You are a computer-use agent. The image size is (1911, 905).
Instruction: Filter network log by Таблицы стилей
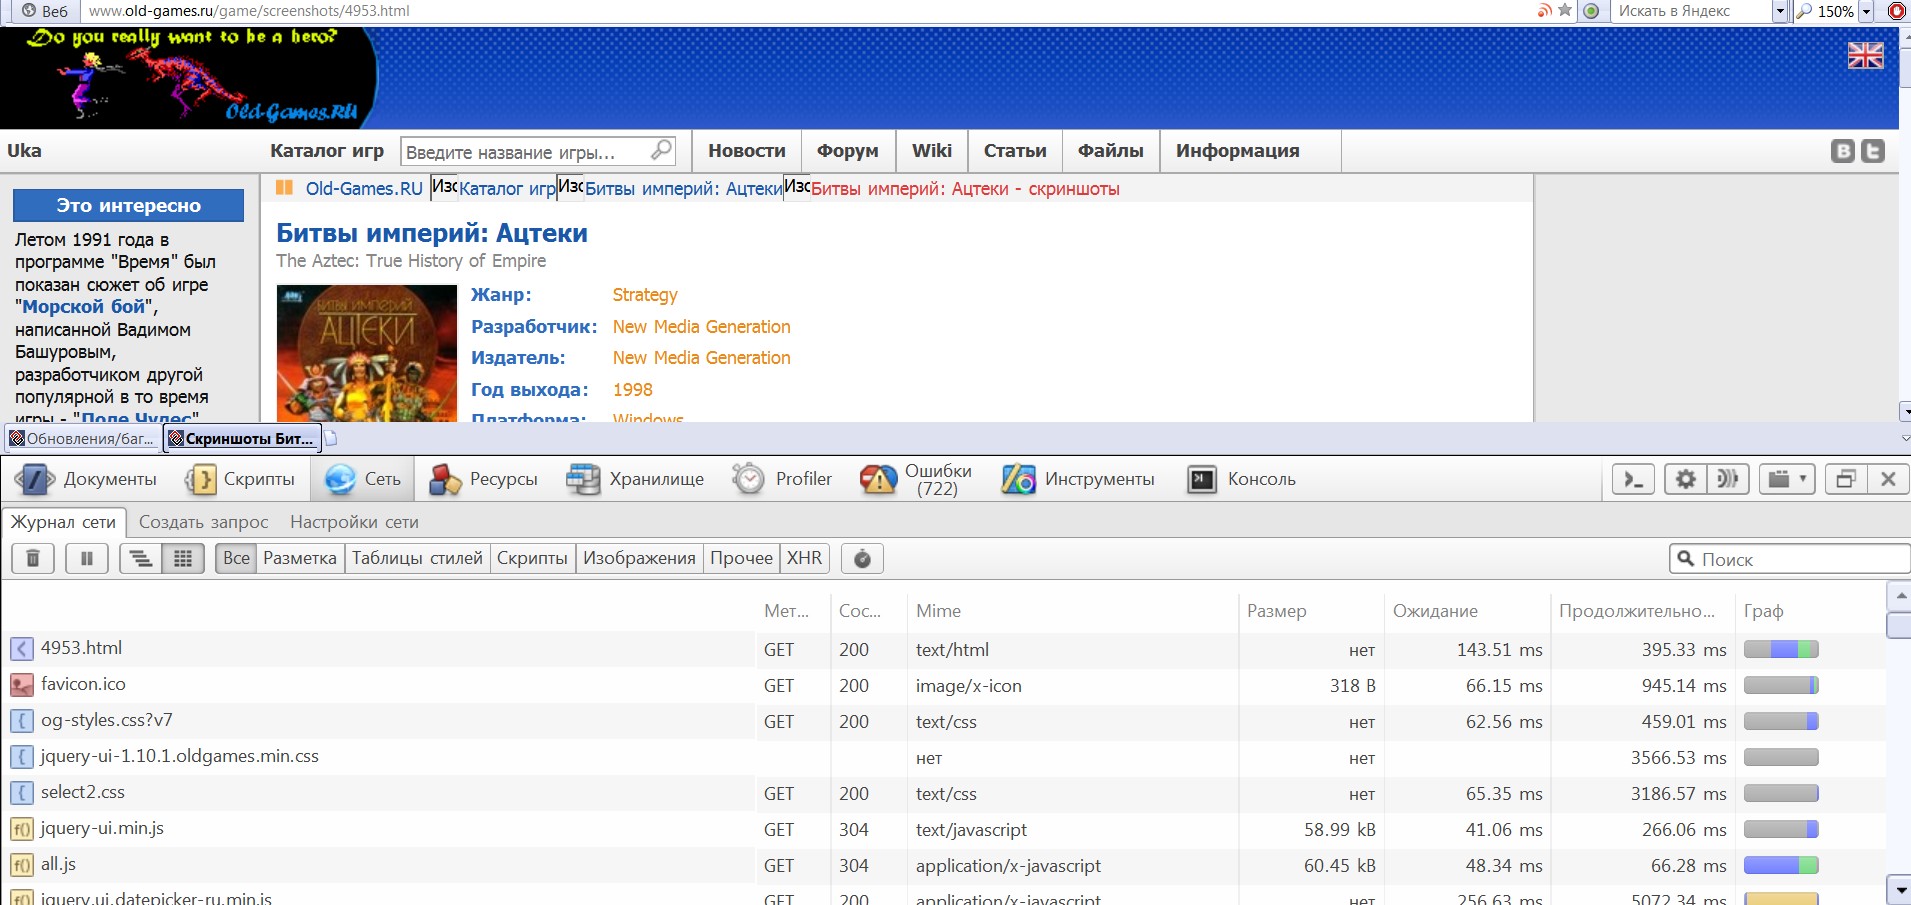pyautogui.click(x=417, y=558)
